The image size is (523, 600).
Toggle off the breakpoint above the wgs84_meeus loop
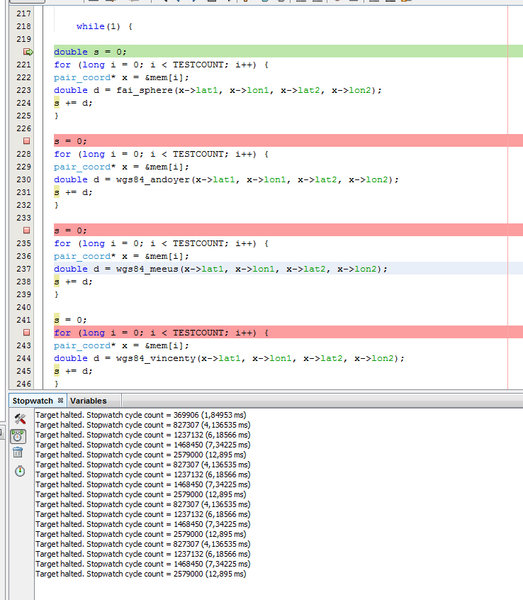coord(26,230)
